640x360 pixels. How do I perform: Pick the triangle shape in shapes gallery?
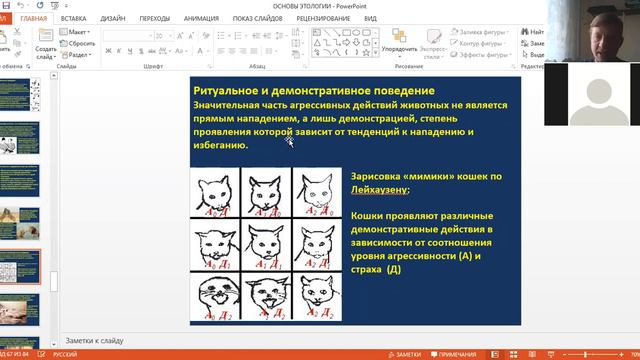pyautogui.click(x=317, y=42)
